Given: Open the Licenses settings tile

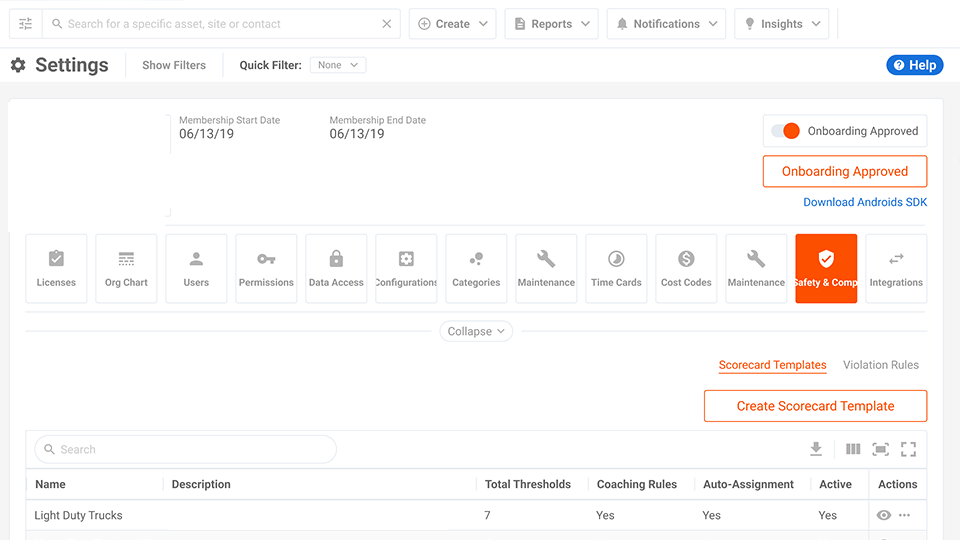Looking at the screenshot, I should (56, 268).
